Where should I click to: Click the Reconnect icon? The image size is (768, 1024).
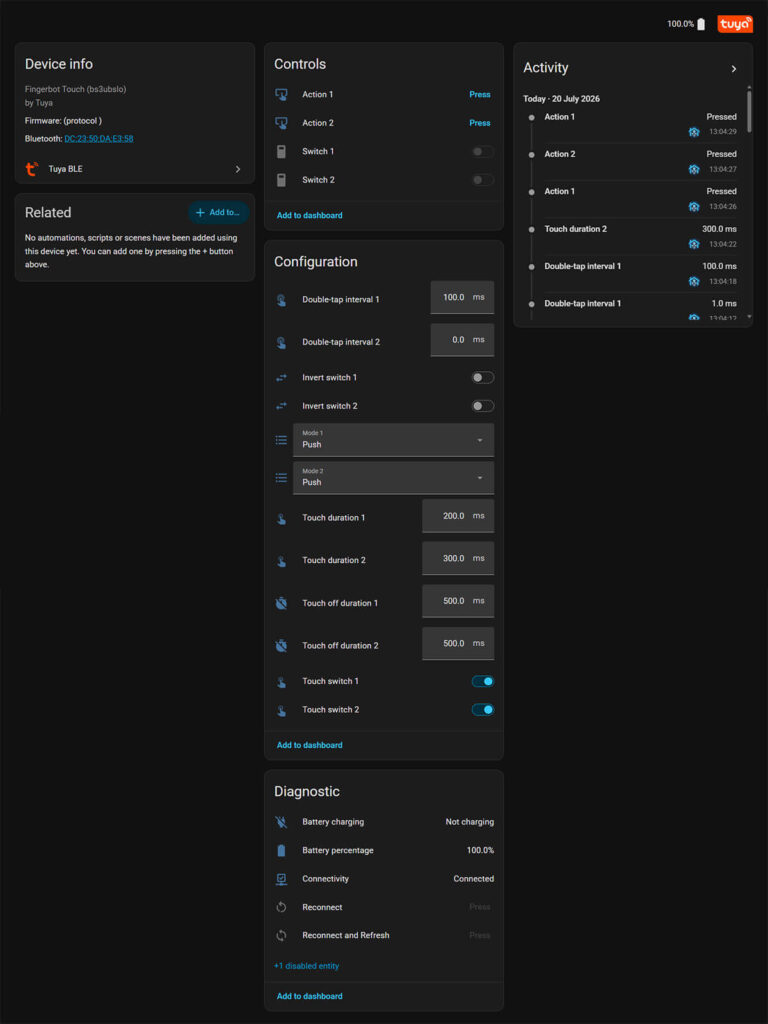coord(281,907)
